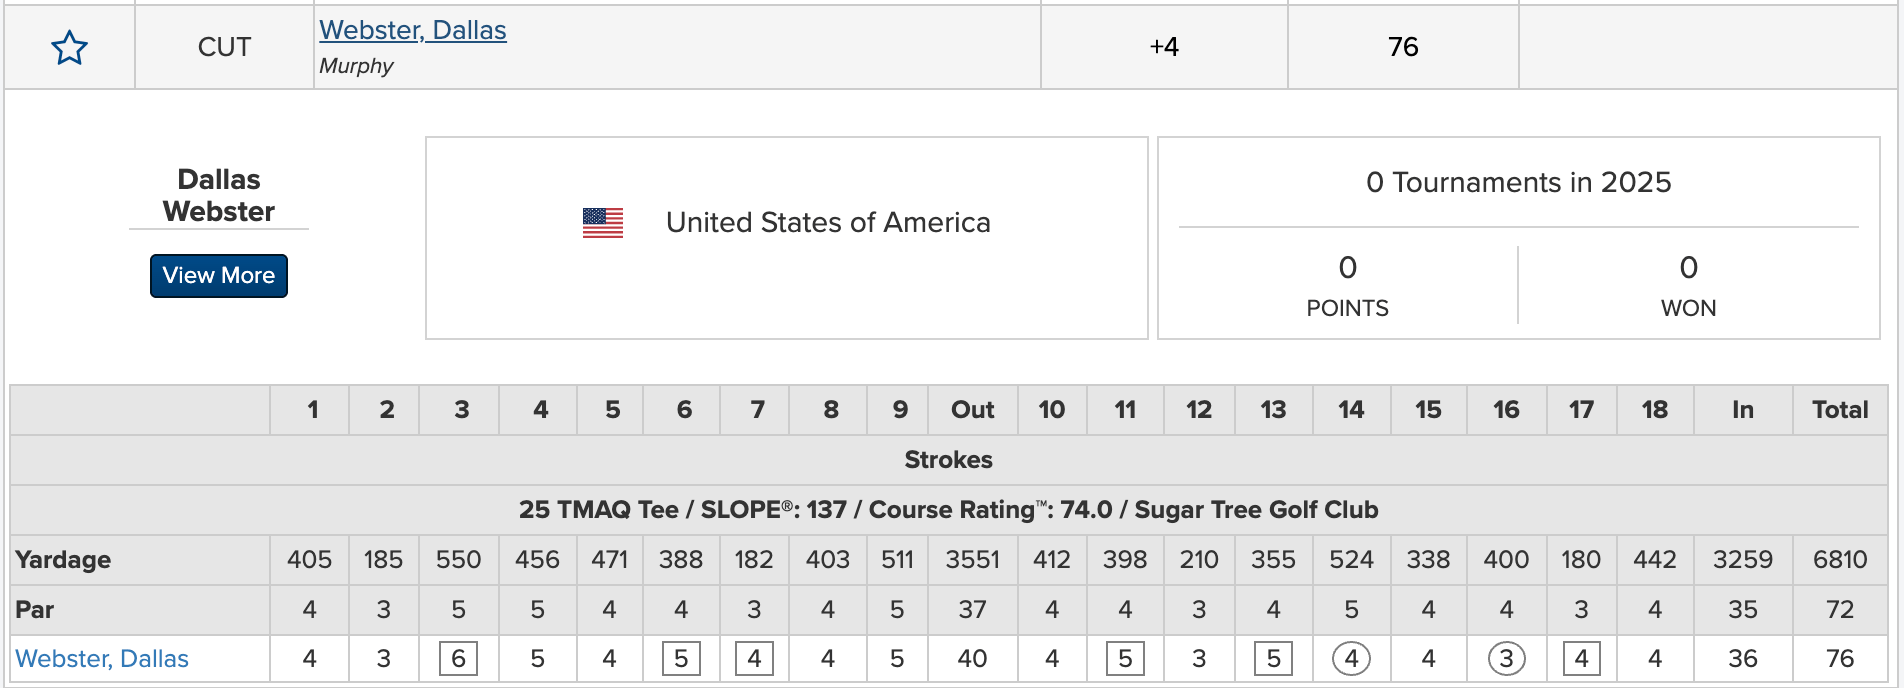Click the WON stat value
1904x688 pixels.
1688,268
